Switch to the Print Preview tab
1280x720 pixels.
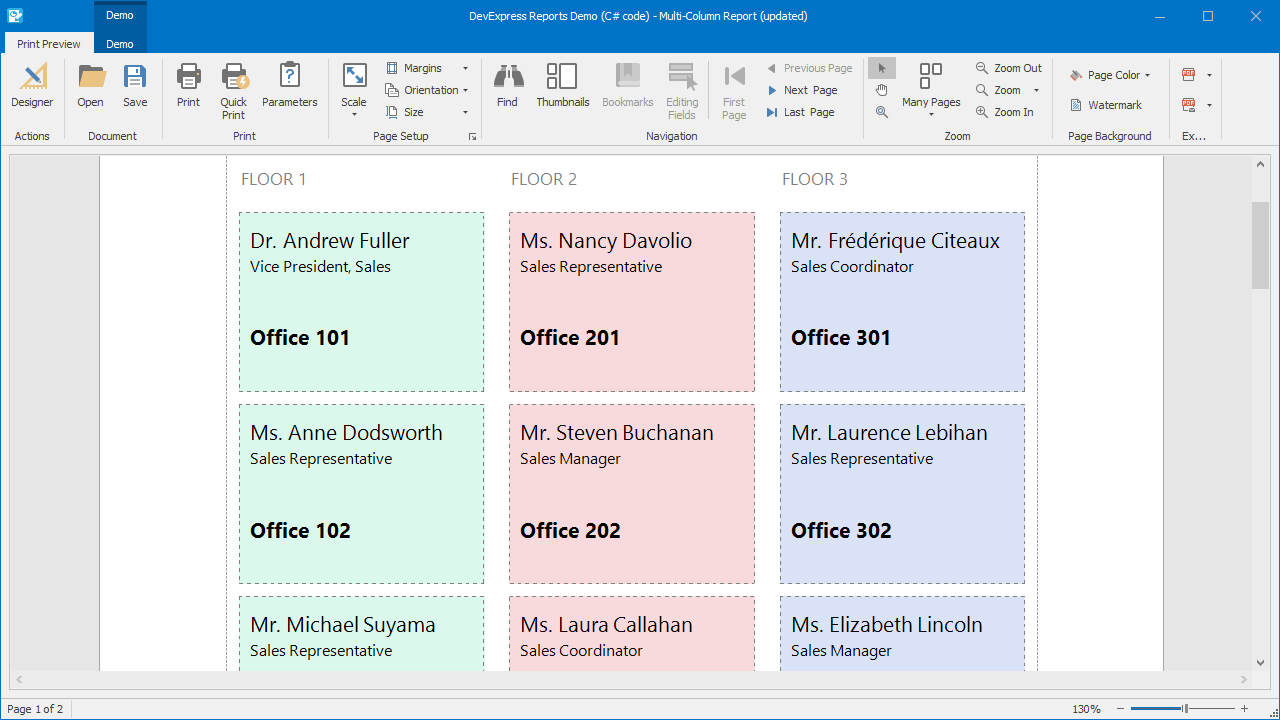pyautogui.click(x=49, y=44)
